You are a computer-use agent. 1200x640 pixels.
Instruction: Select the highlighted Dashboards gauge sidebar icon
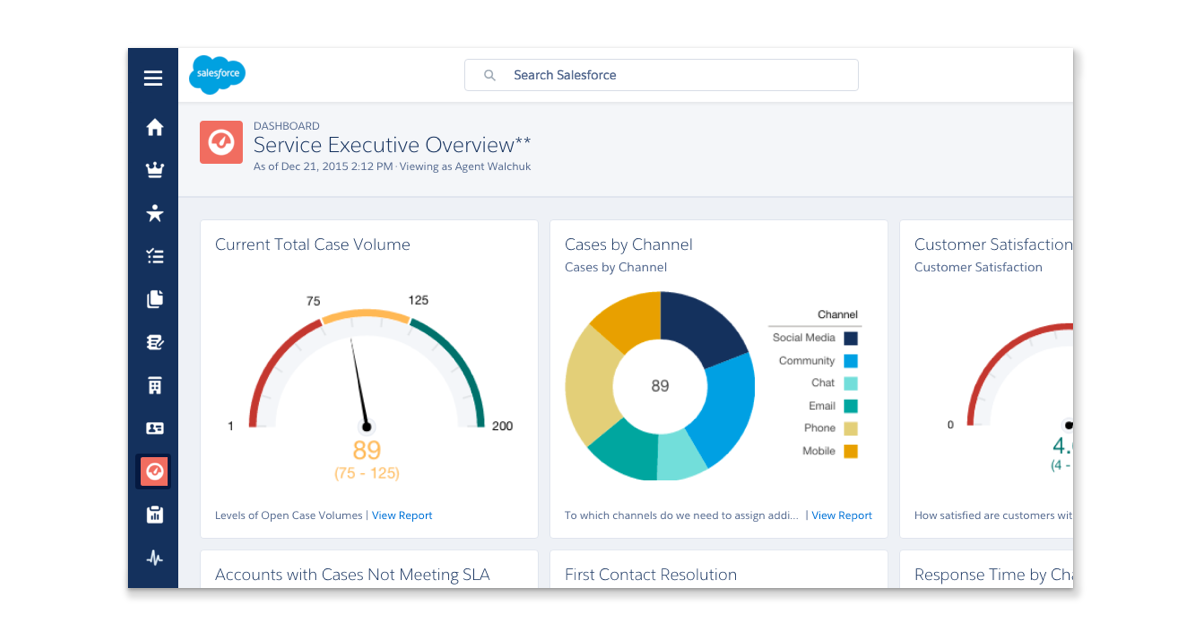pyautogui.click(x=154, y=471)
